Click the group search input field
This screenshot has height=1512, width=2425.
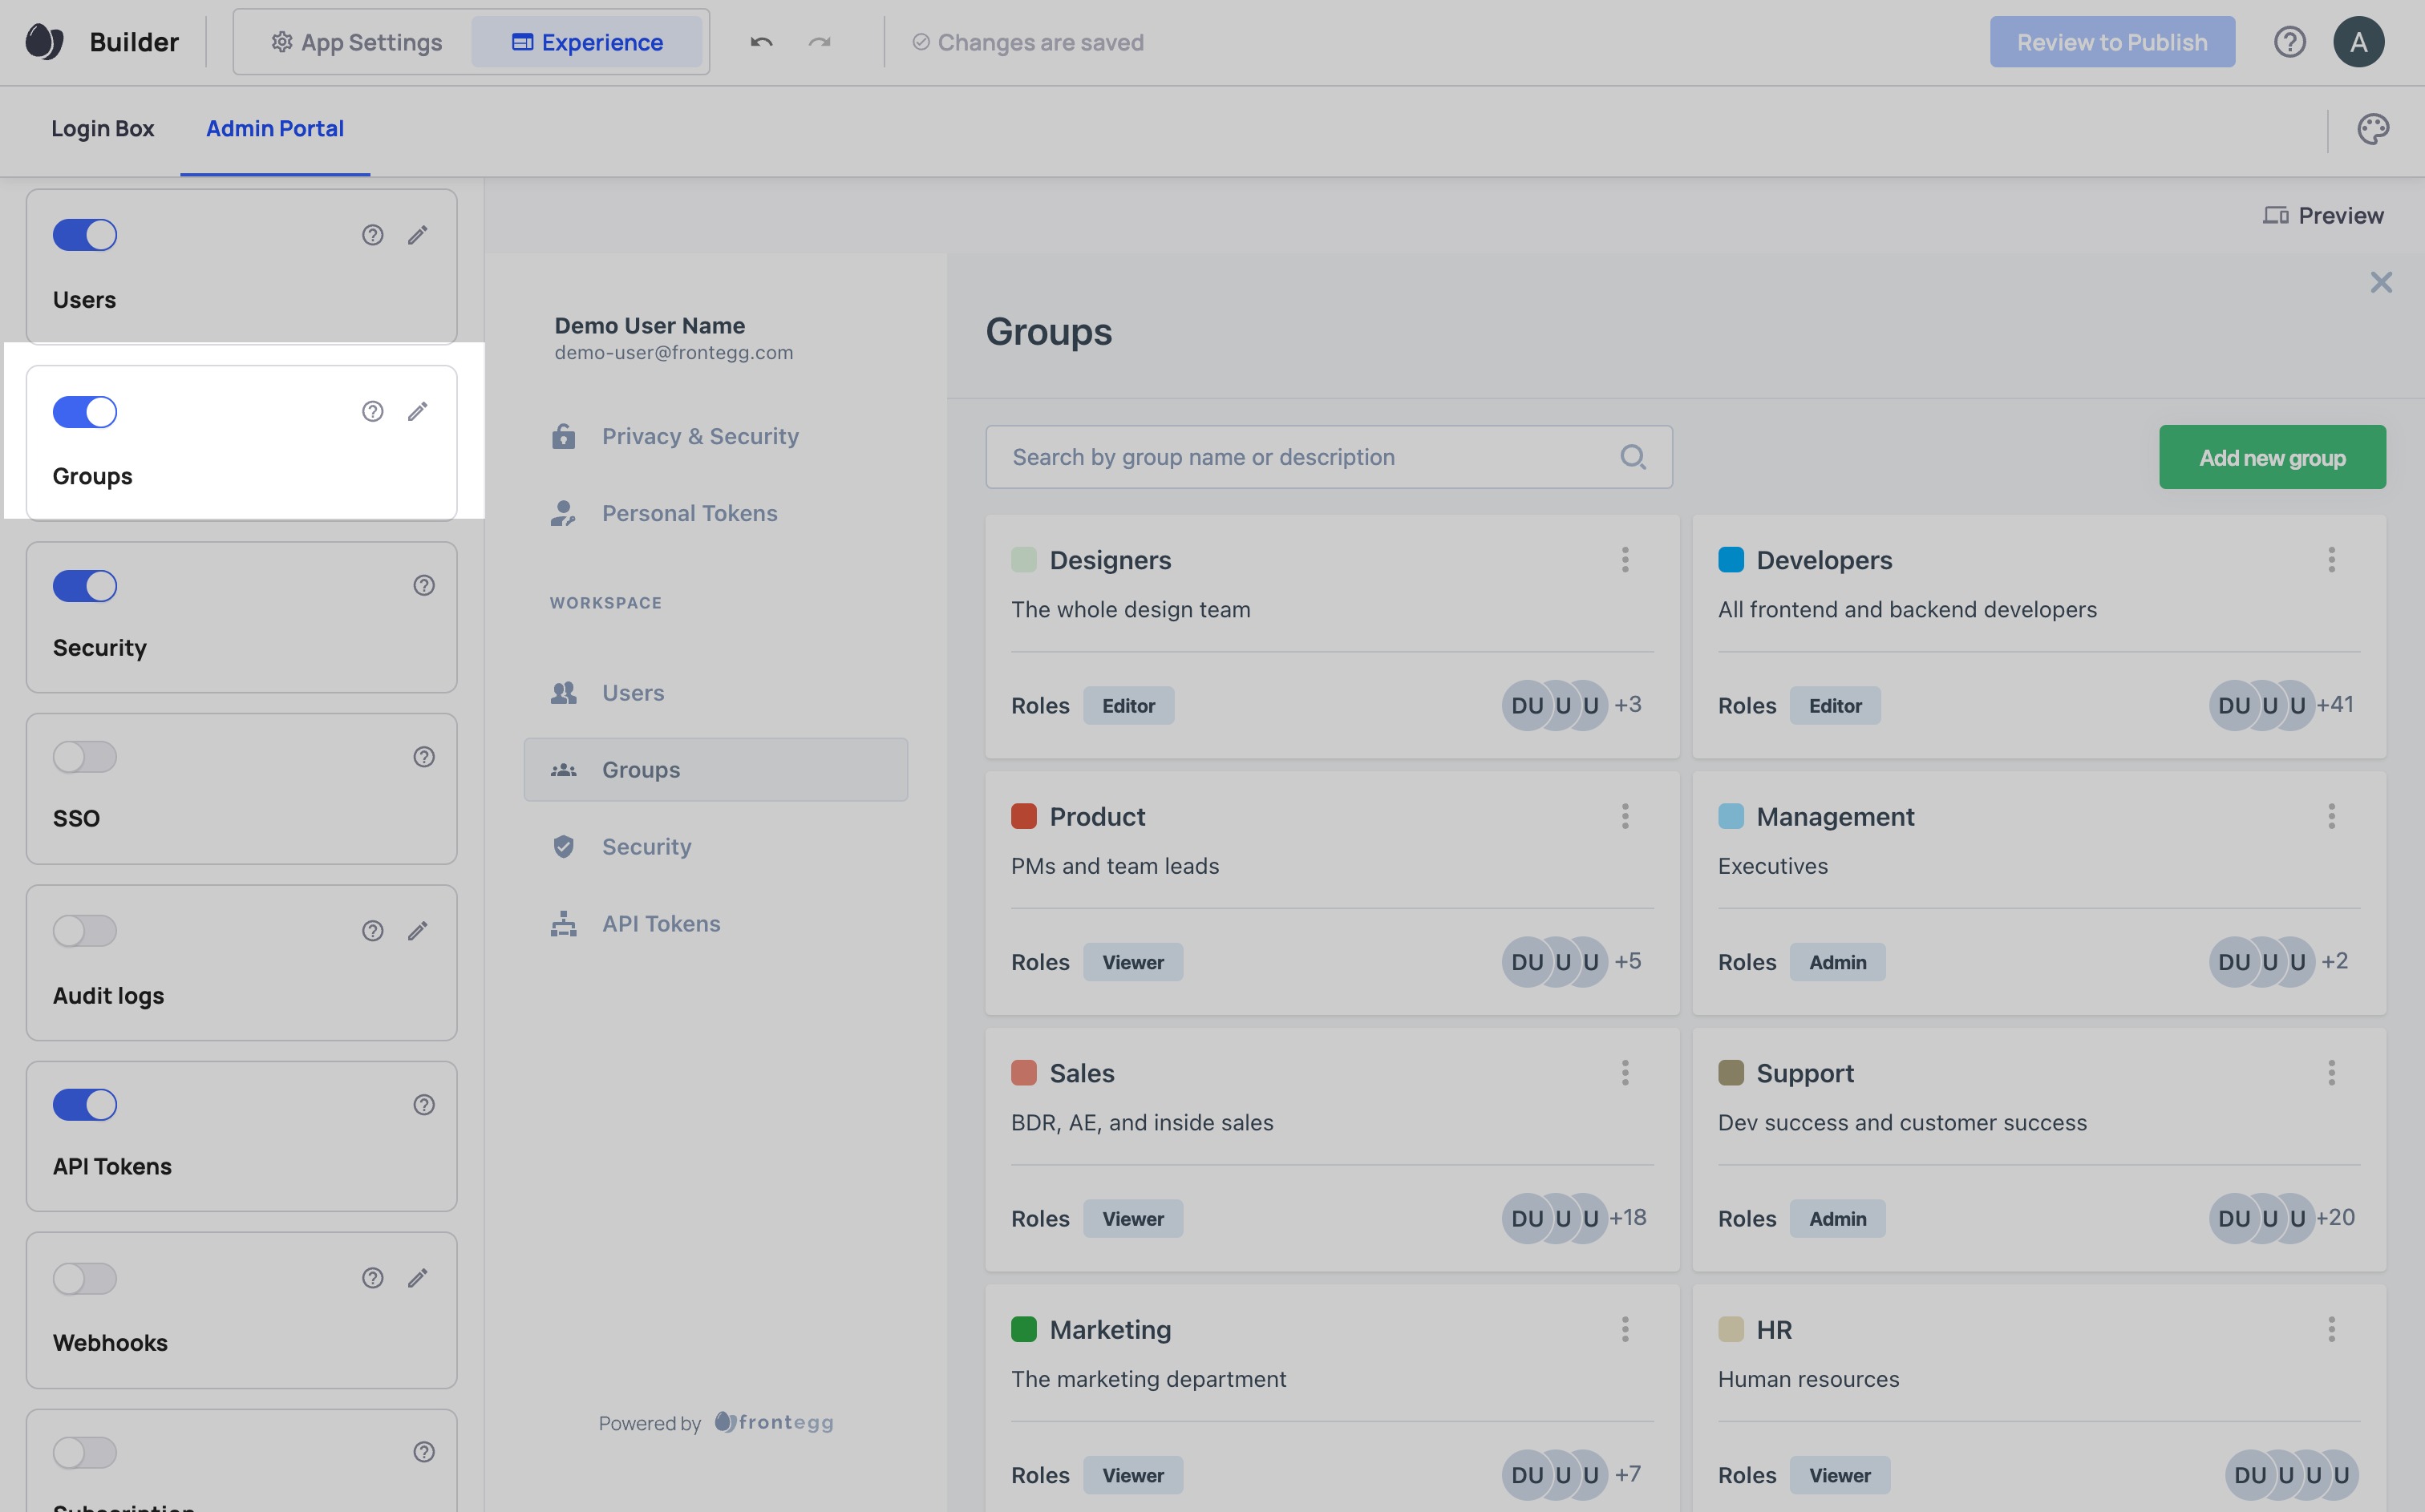(1300, 457)
